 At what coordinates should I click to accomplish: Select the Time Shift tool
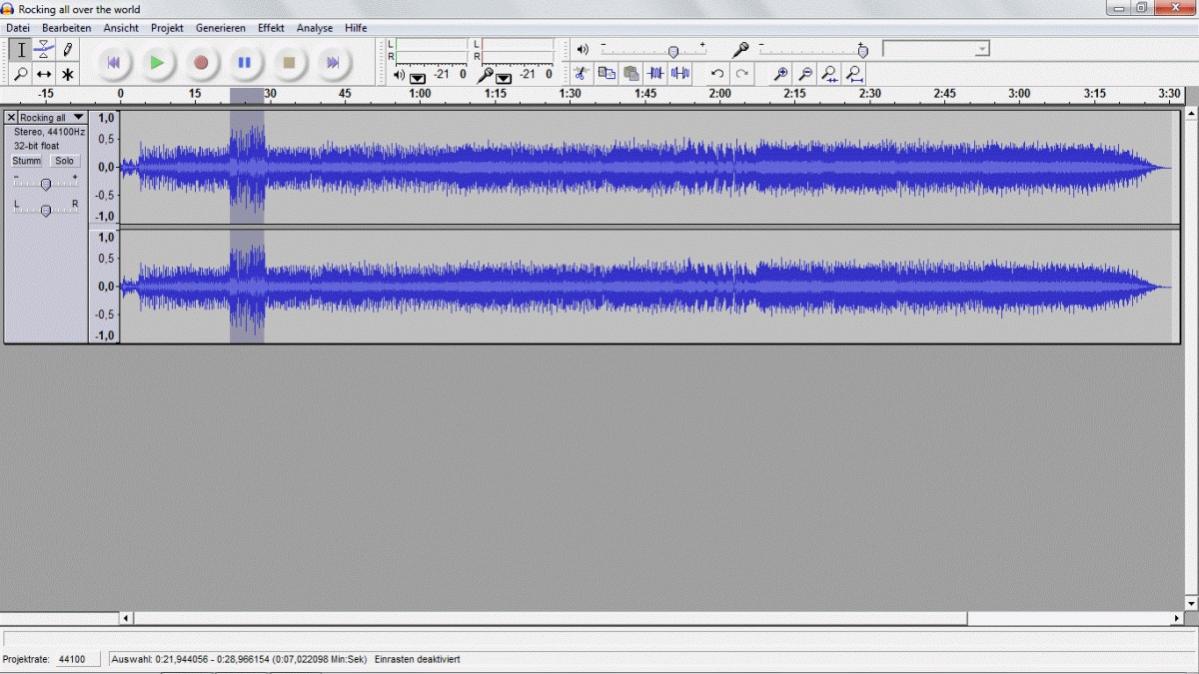[x=44, y=74]
